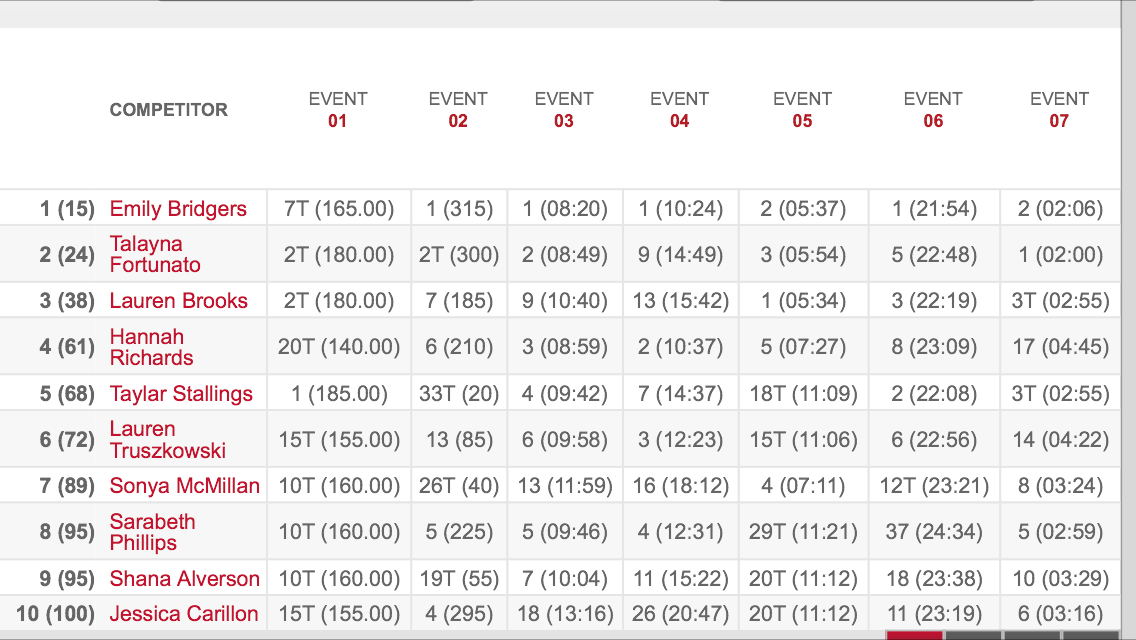Viewport: 1136px width, 640px height.
Task: Click the Event 05 header link
Action: pos(802,110)
